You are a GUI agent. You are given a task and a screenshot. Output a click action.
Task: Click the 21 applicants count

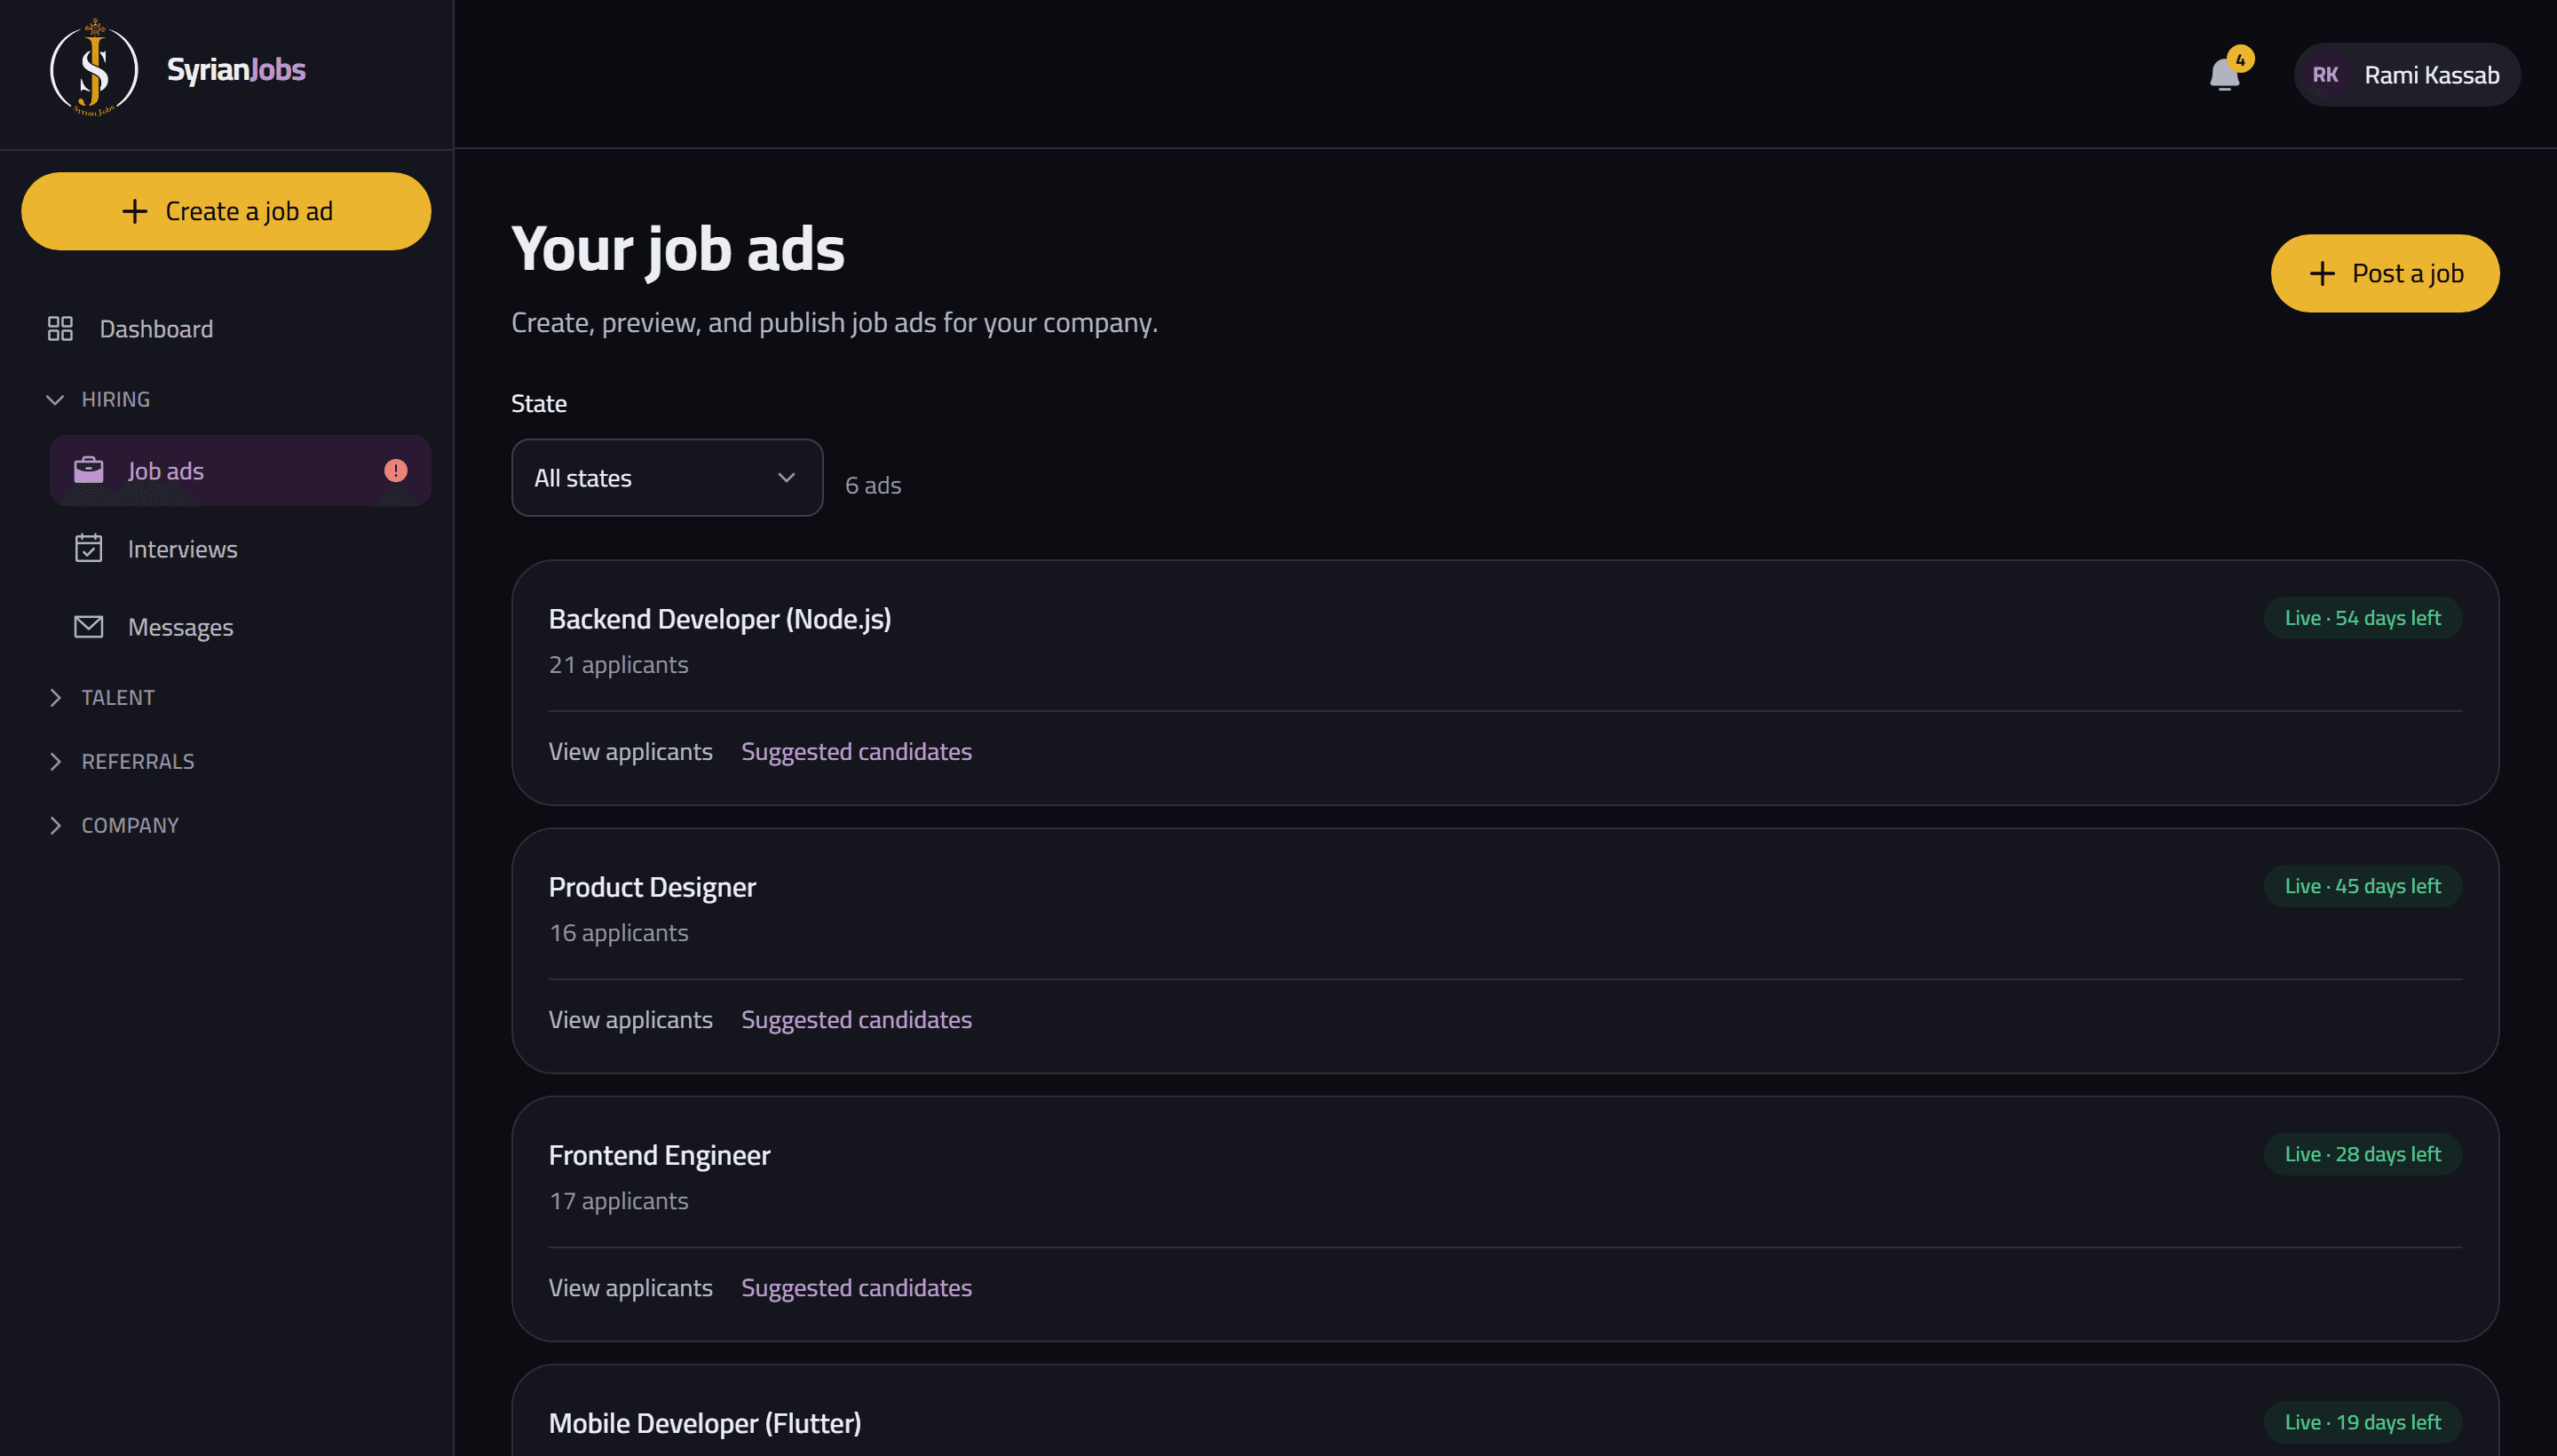(x=618, y=665)
